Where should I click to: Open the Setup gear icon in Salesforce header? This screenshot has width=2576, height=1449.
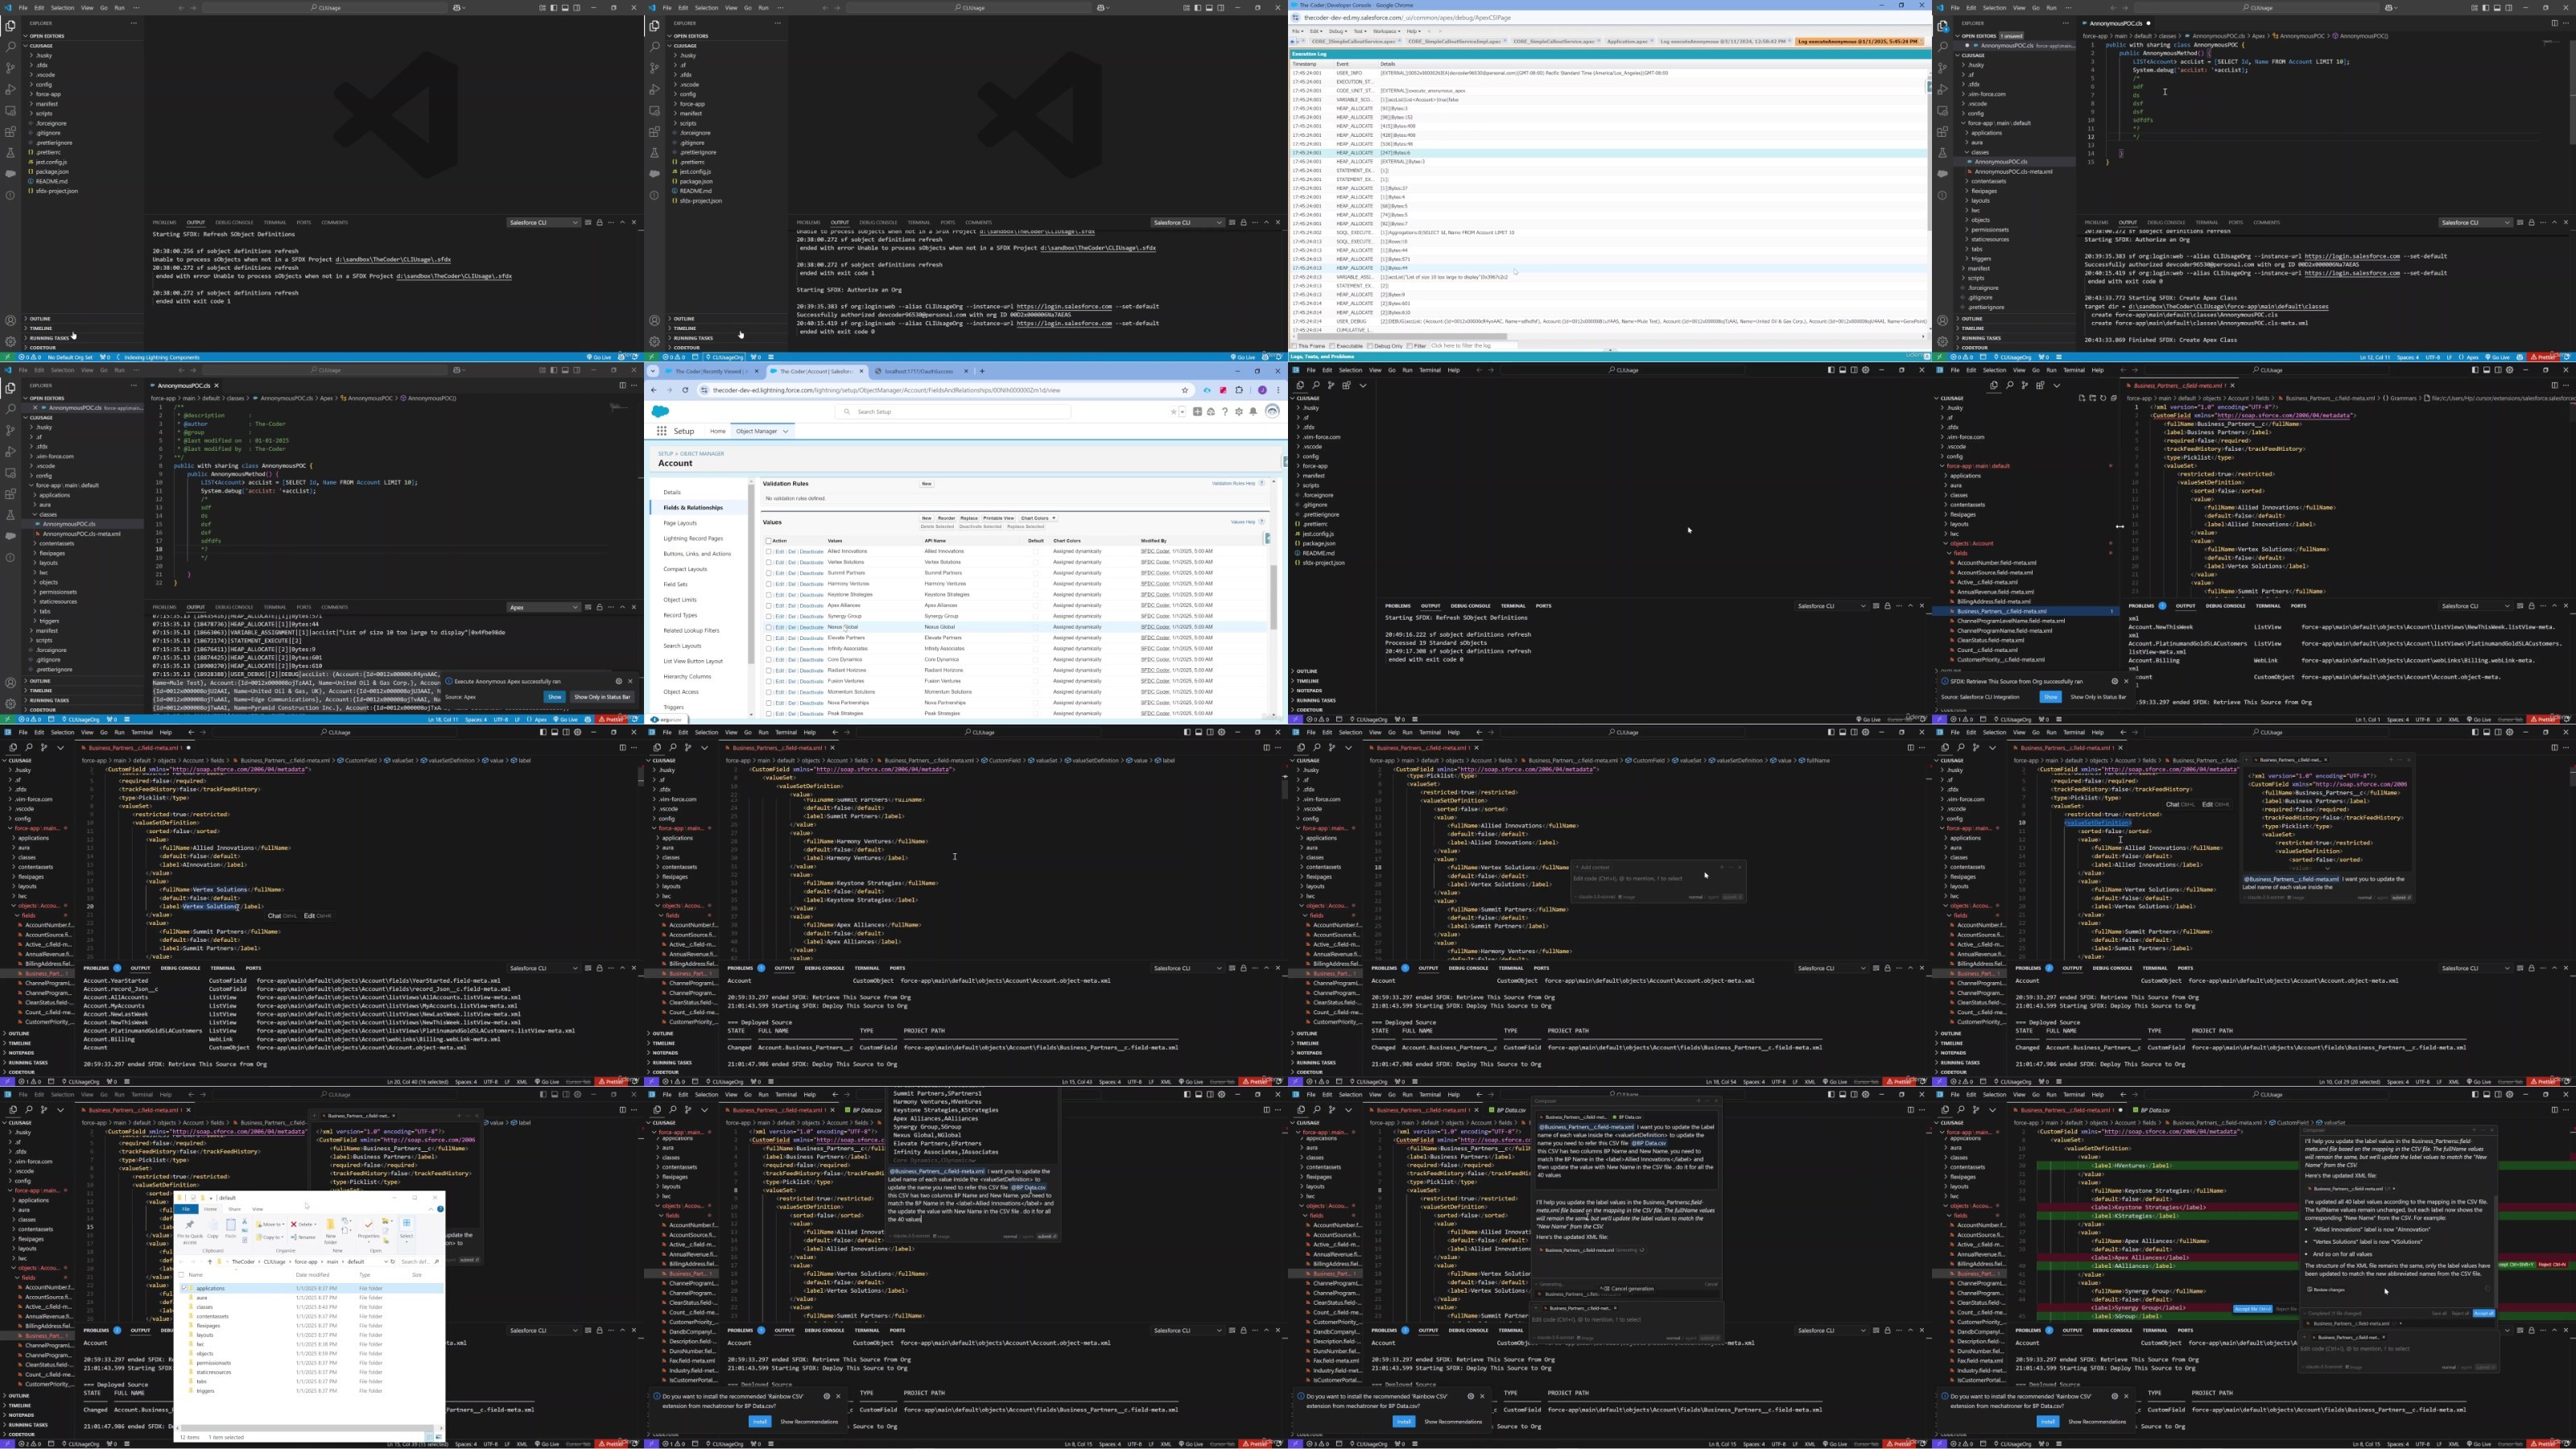(x=1240, y=412)
